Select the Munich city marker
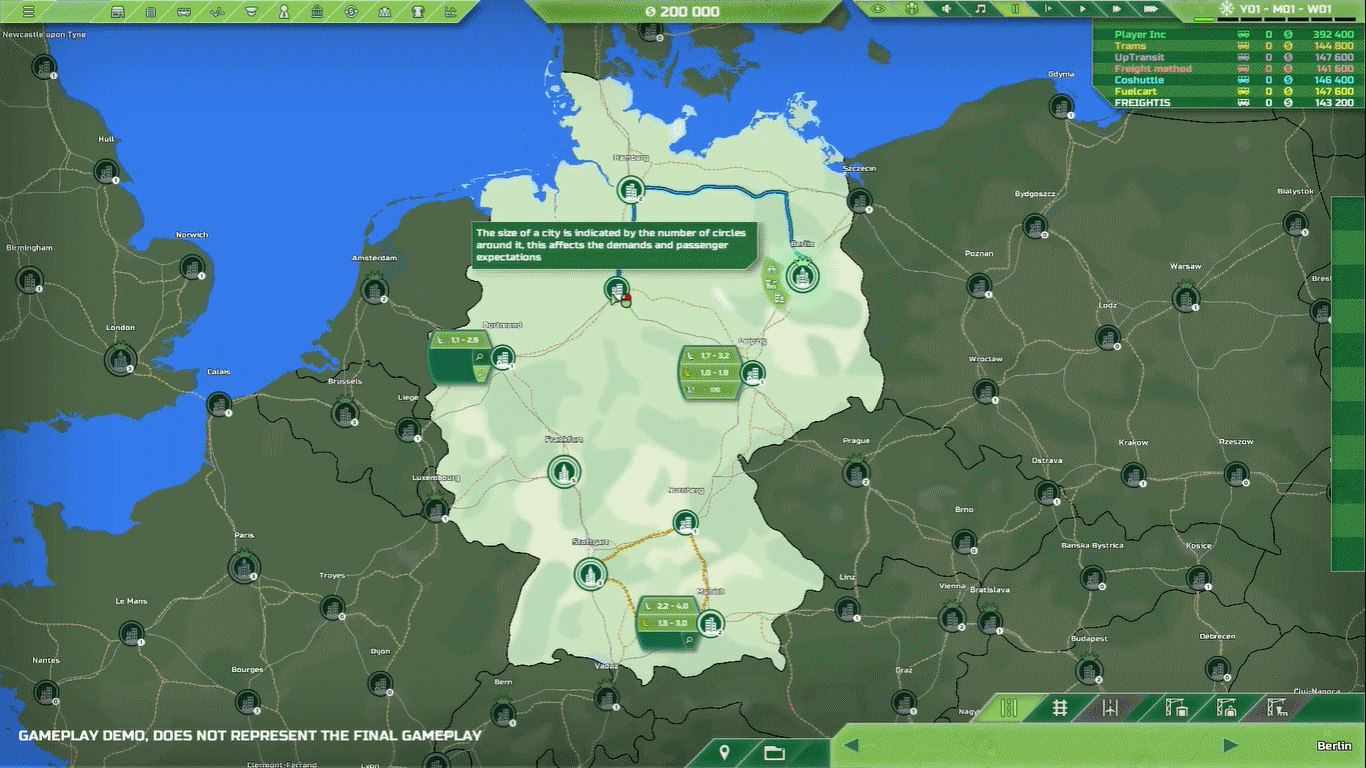This screenshot has width=1366, height=768. (x=711, y=623)
